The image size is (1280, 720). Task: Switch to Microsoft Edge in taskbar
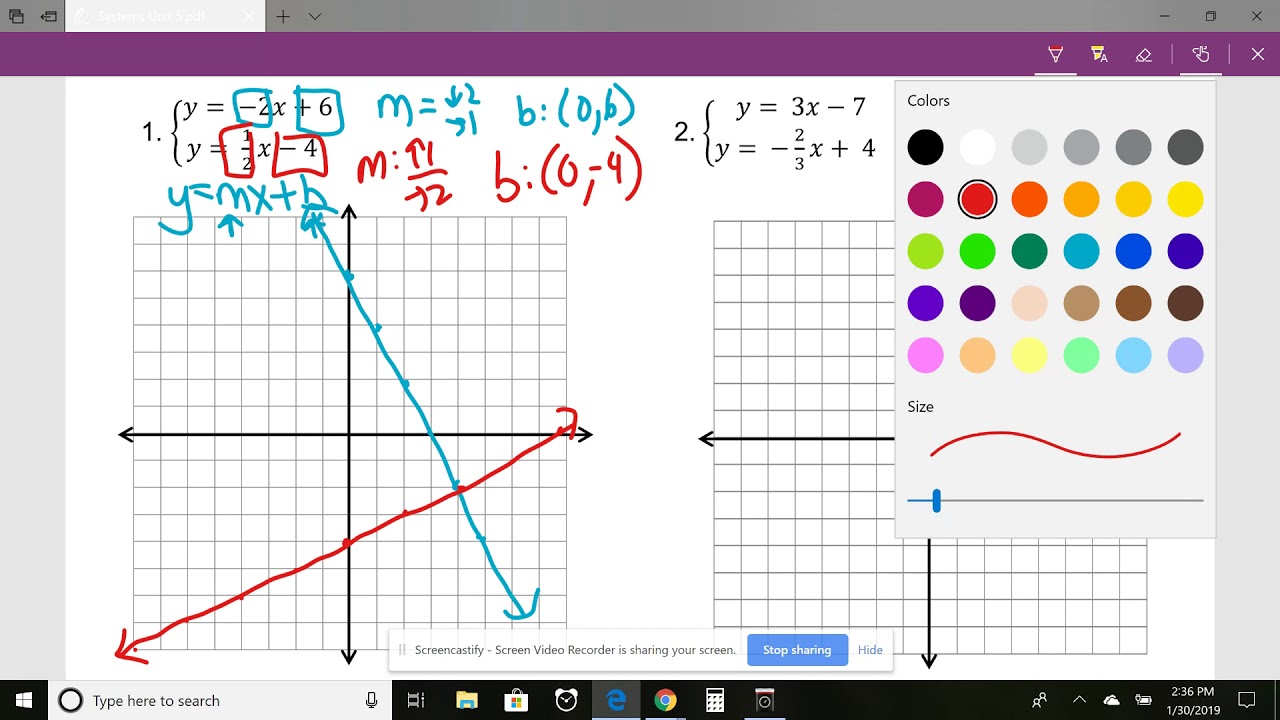(x=616, y=700)
